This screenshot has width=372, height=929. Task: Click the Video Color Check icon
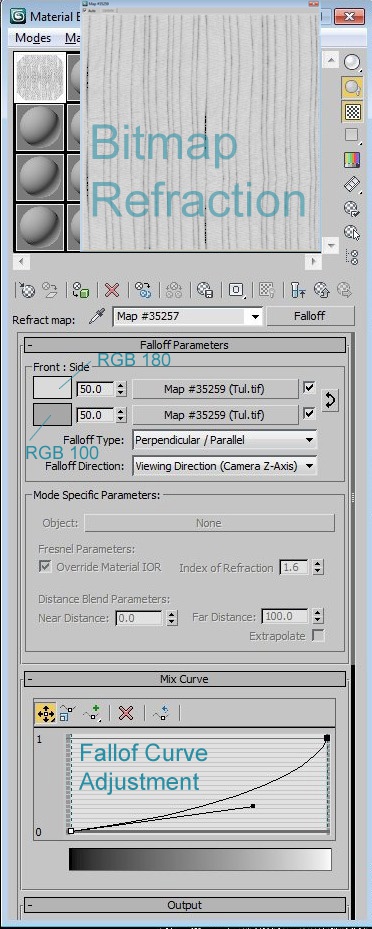coord(352,160)
